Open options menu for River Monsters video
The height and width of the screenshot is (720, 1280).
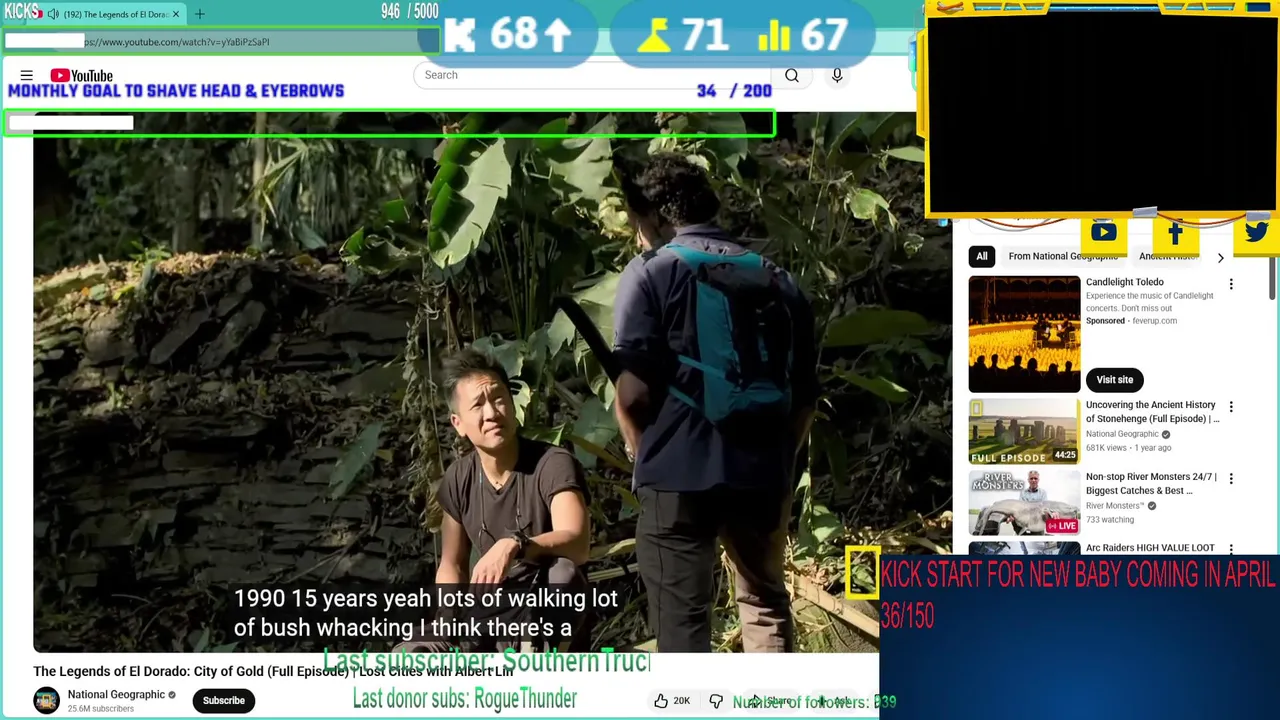point(1231,479)
